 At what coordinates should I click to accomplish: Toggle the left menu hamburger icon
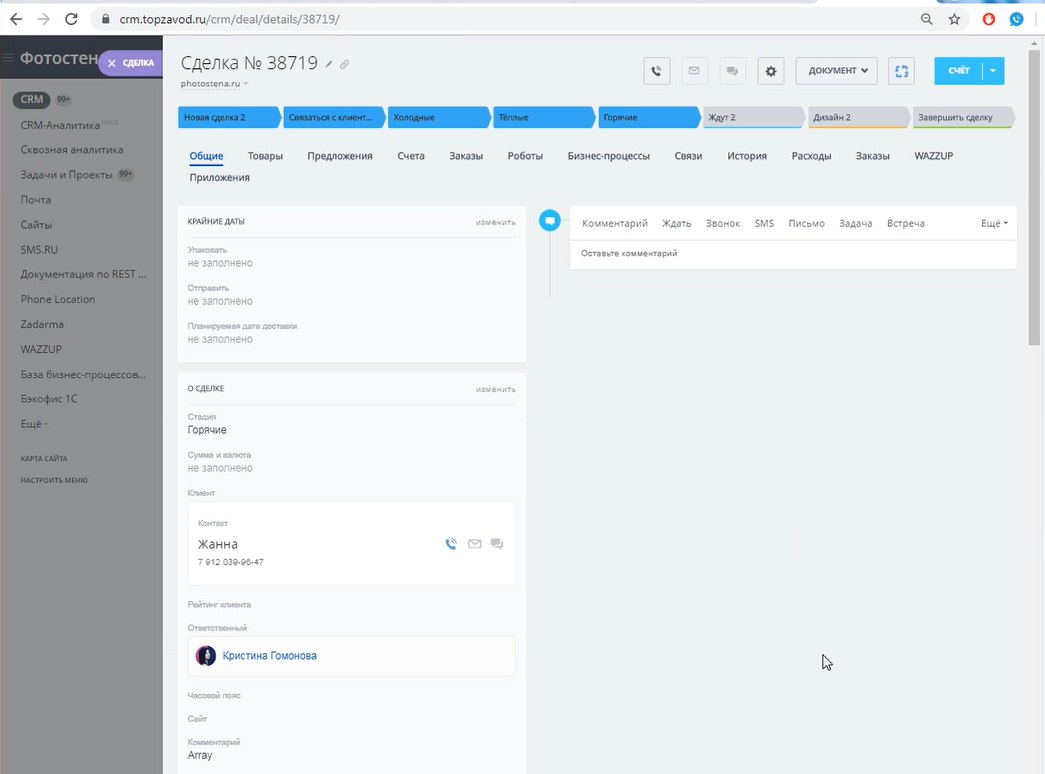[8, 58]
